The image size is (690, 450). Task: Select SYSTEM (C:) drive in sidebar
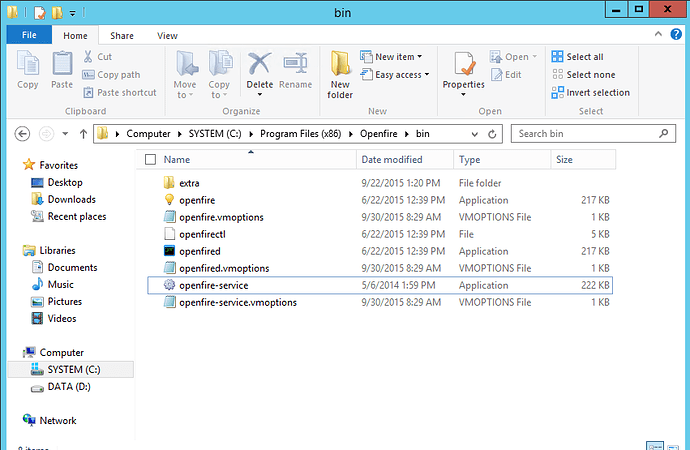click(x=70, y=370)
